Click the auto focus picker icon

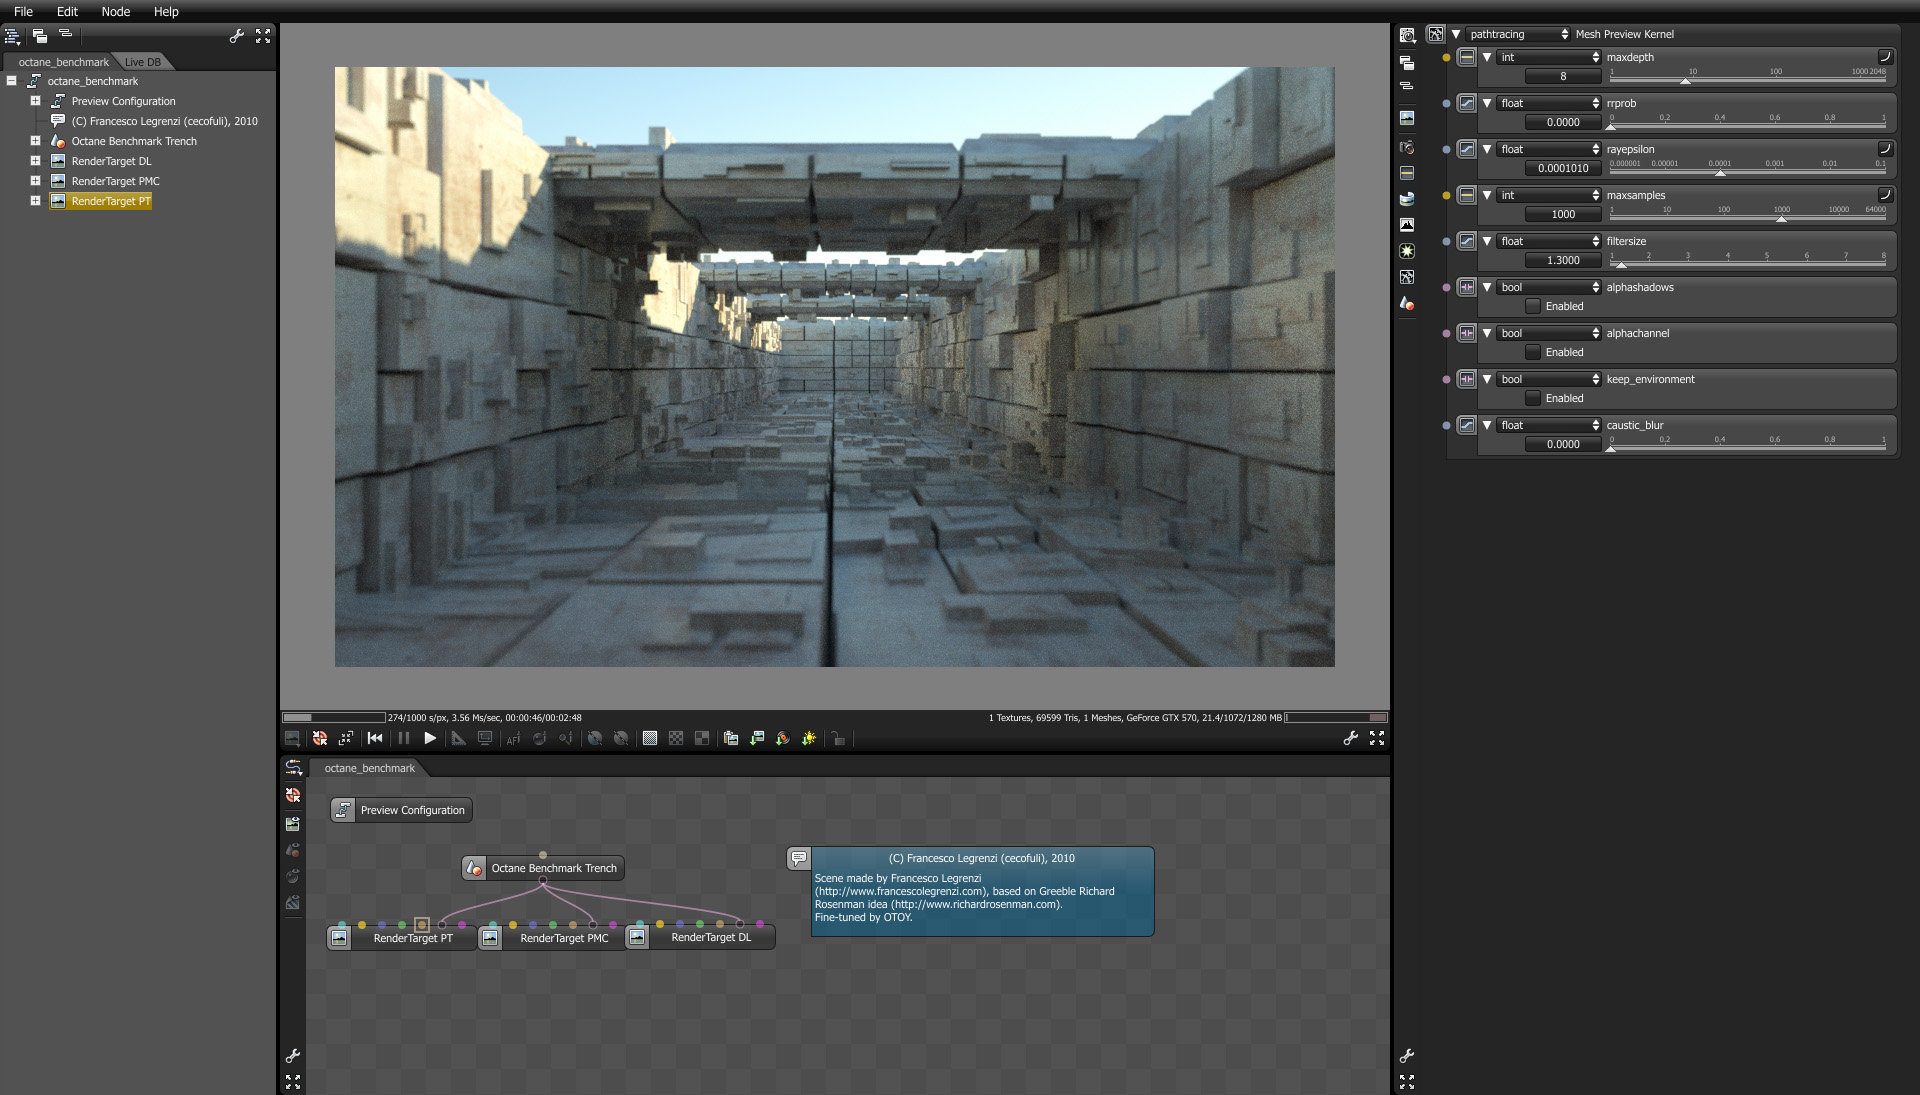[x=513, y=738]
